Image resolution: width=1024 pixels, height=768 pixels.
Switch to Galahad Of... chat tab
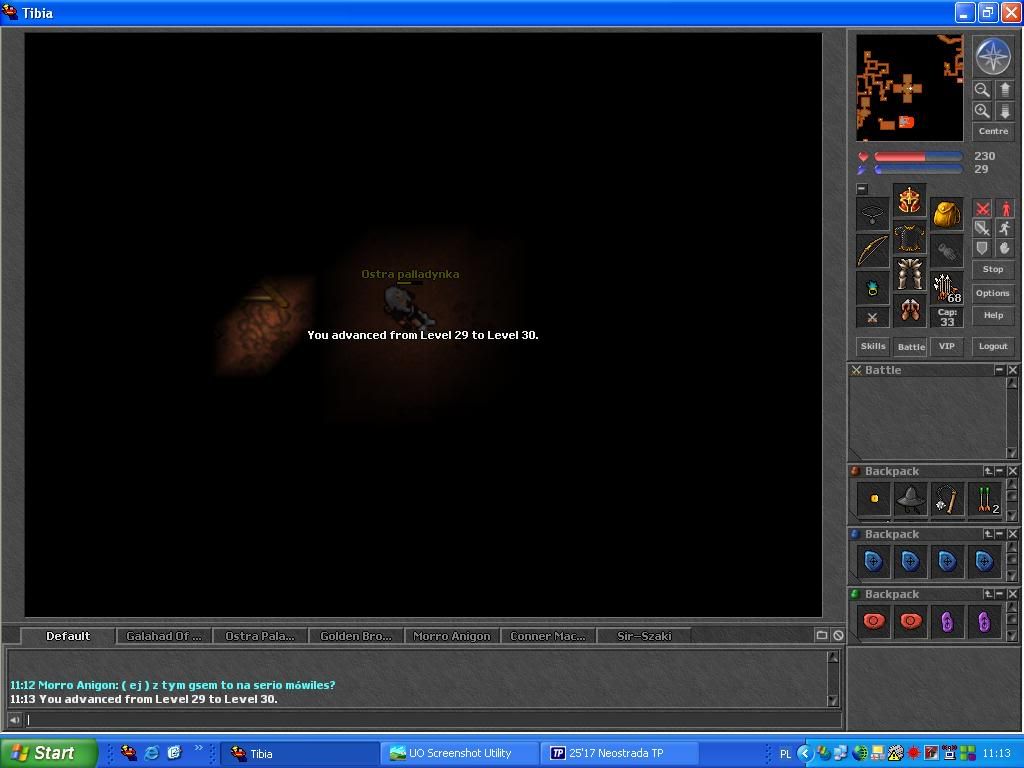pos(163,636)
